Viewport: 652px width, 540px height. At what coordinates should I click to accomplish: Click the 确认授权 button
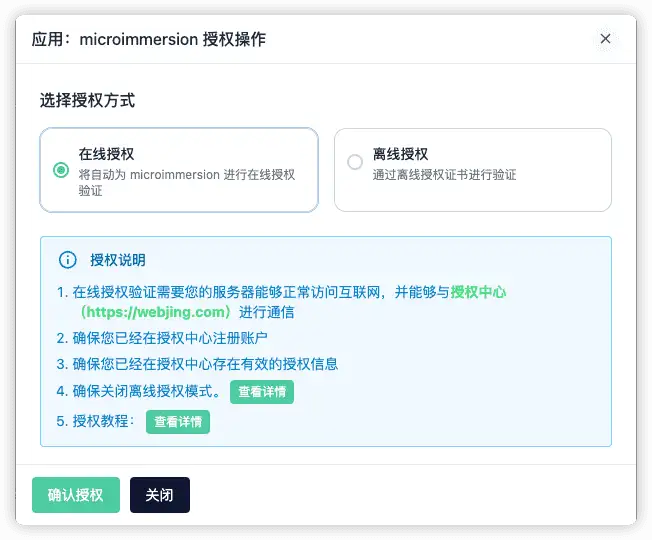[x=76, y=495]
